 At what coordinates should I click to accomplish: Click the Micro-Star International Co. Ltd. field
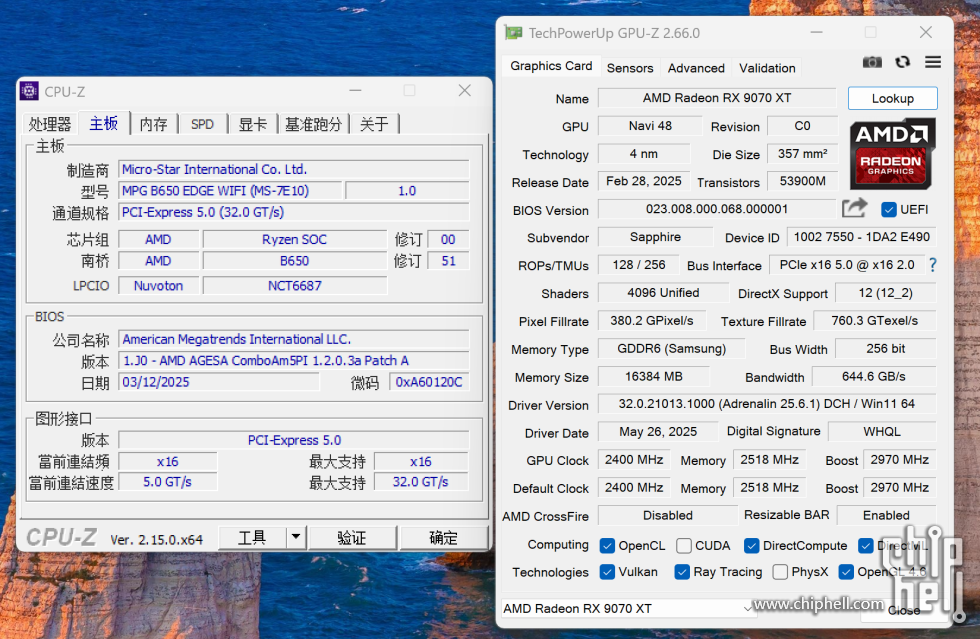tap(294, 169)
